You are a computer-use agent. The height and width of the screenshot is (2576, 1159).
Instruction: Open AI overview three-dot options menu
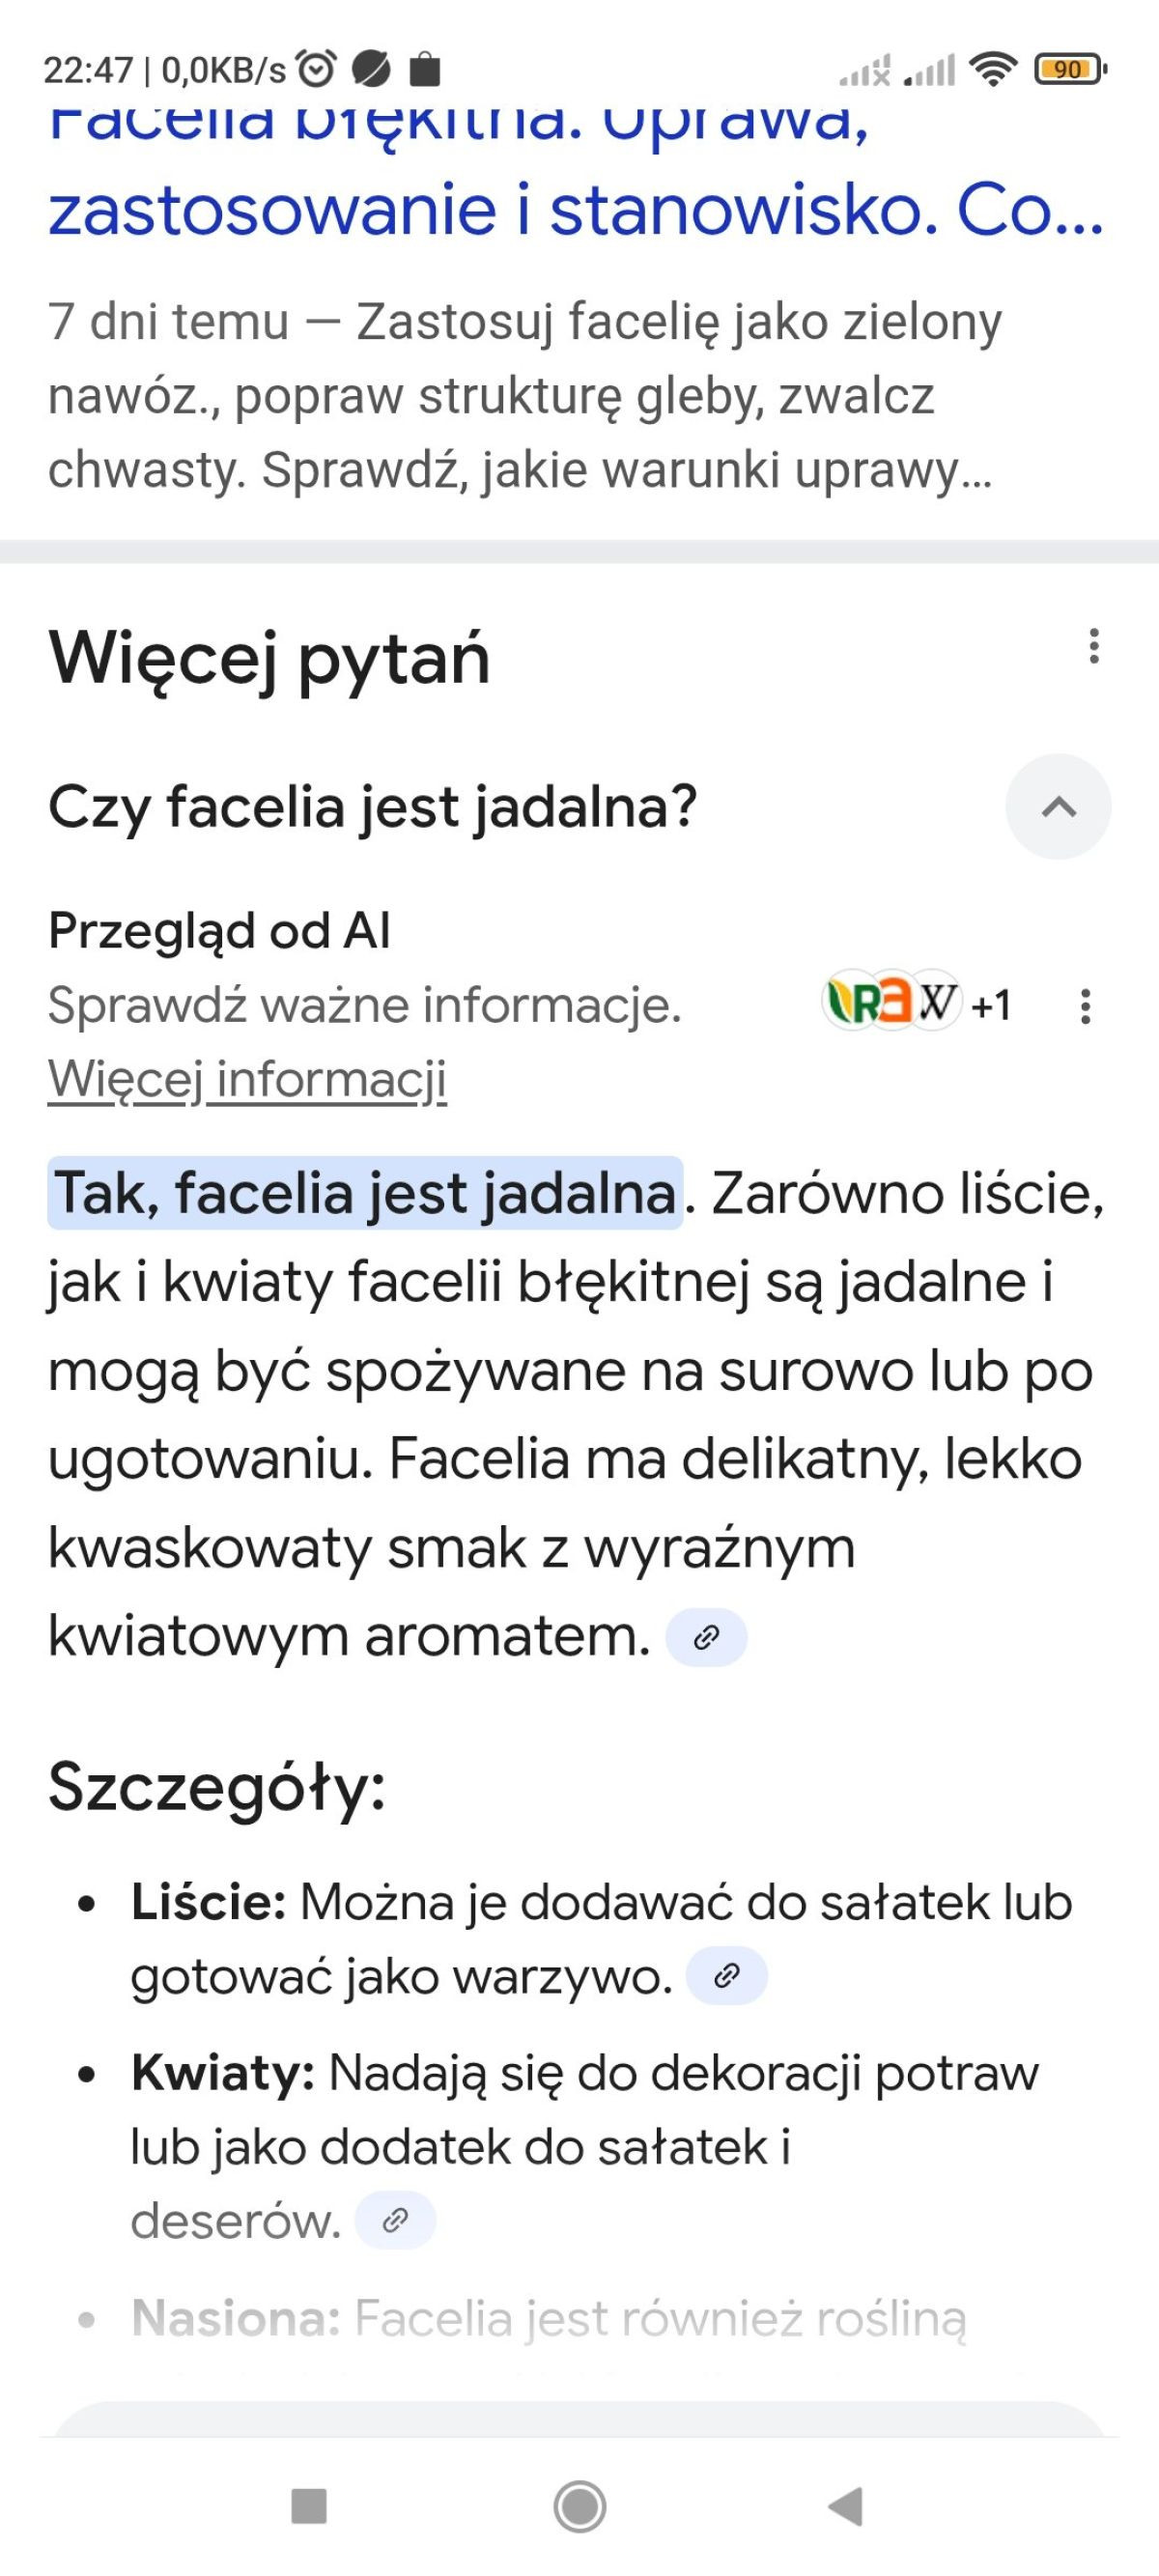pyautogui.click(x=1085, y=1006)
